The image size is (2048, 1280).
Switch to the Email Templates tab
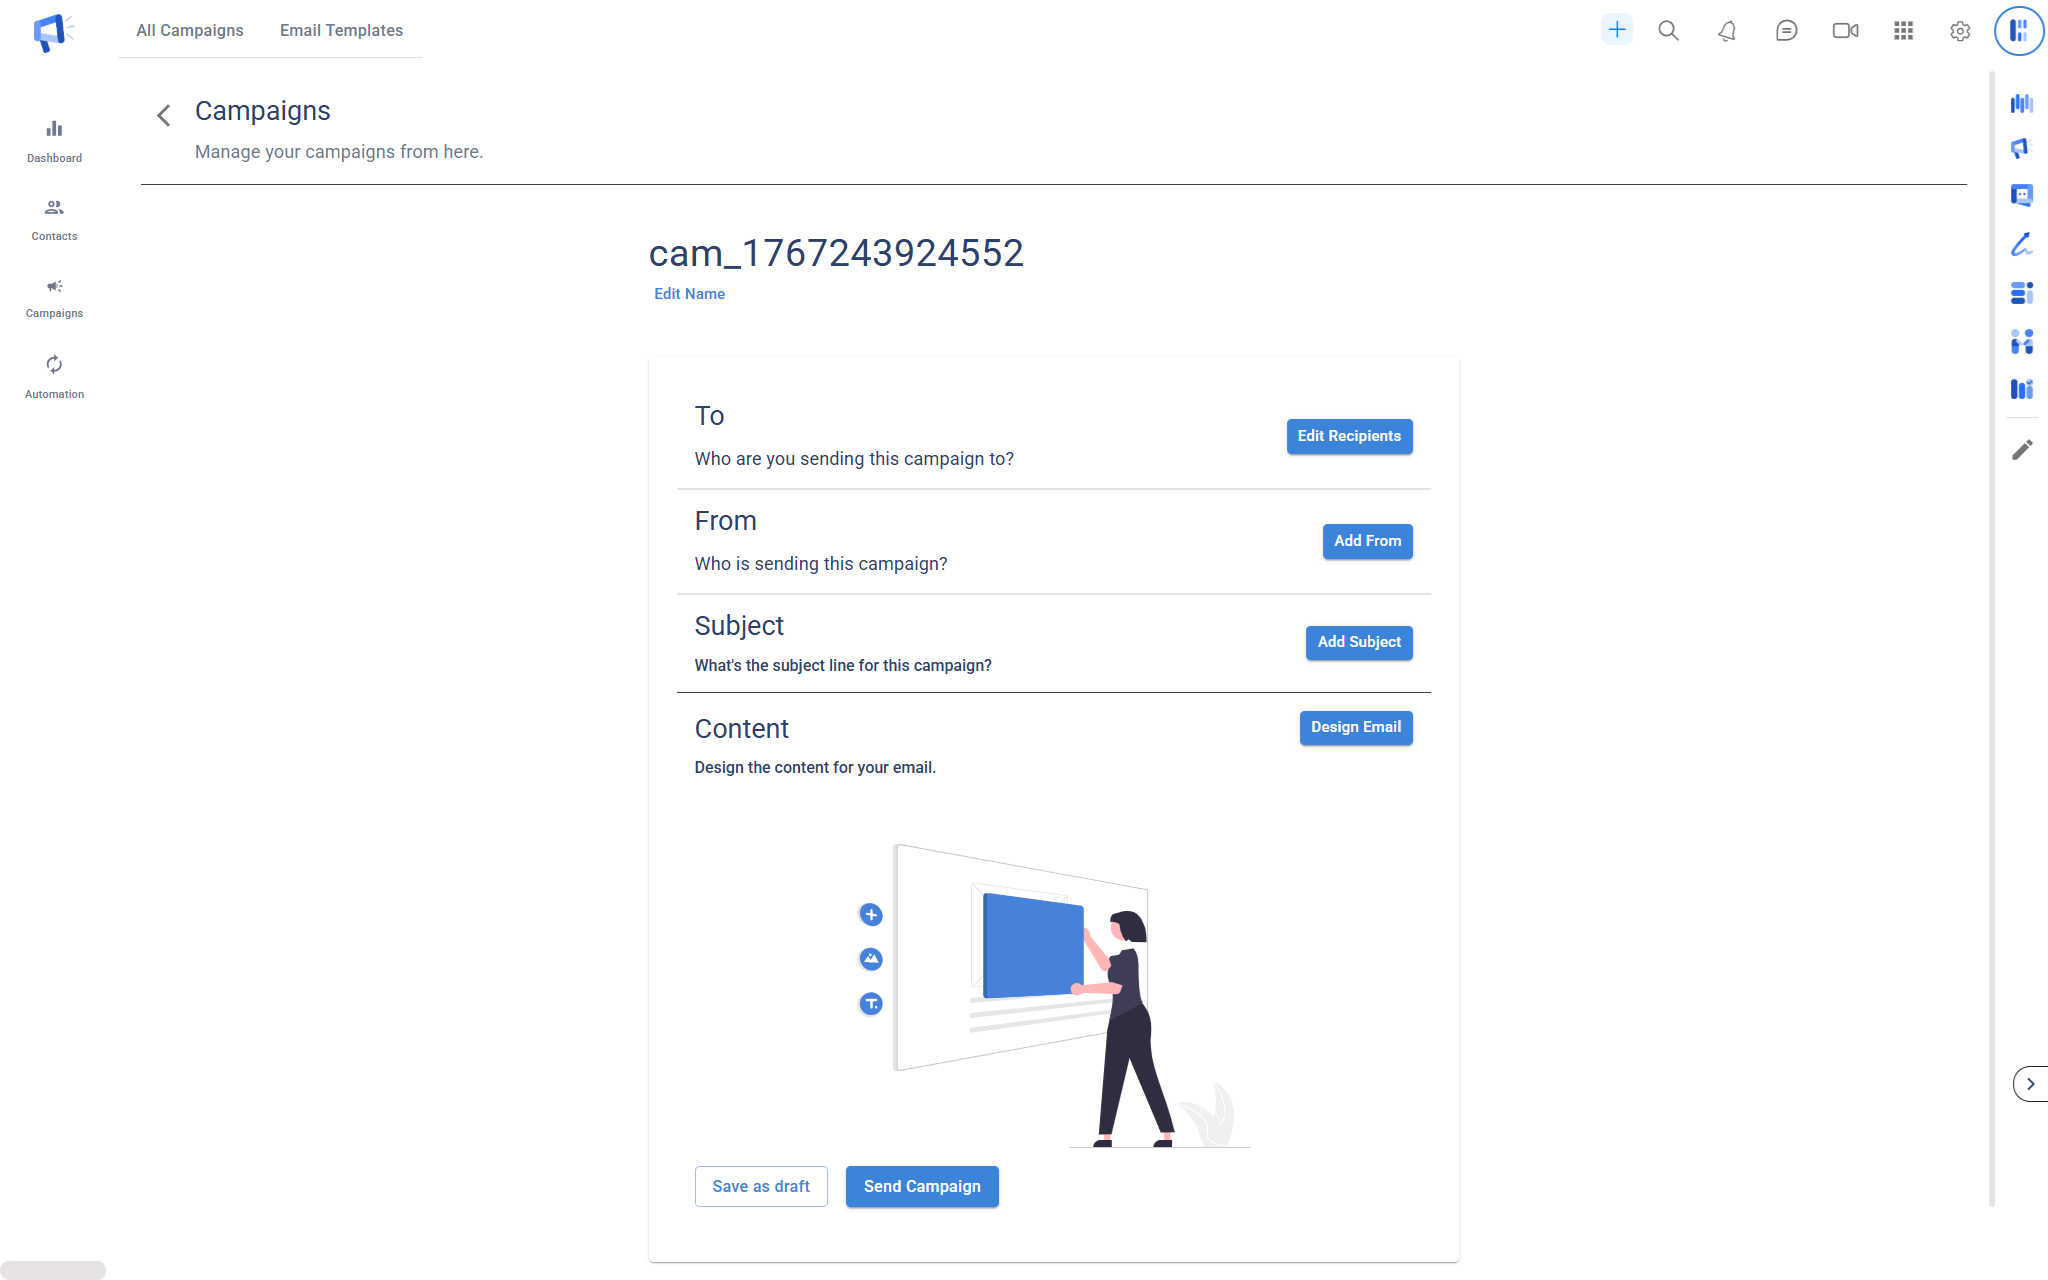click(x=341, y=30)
